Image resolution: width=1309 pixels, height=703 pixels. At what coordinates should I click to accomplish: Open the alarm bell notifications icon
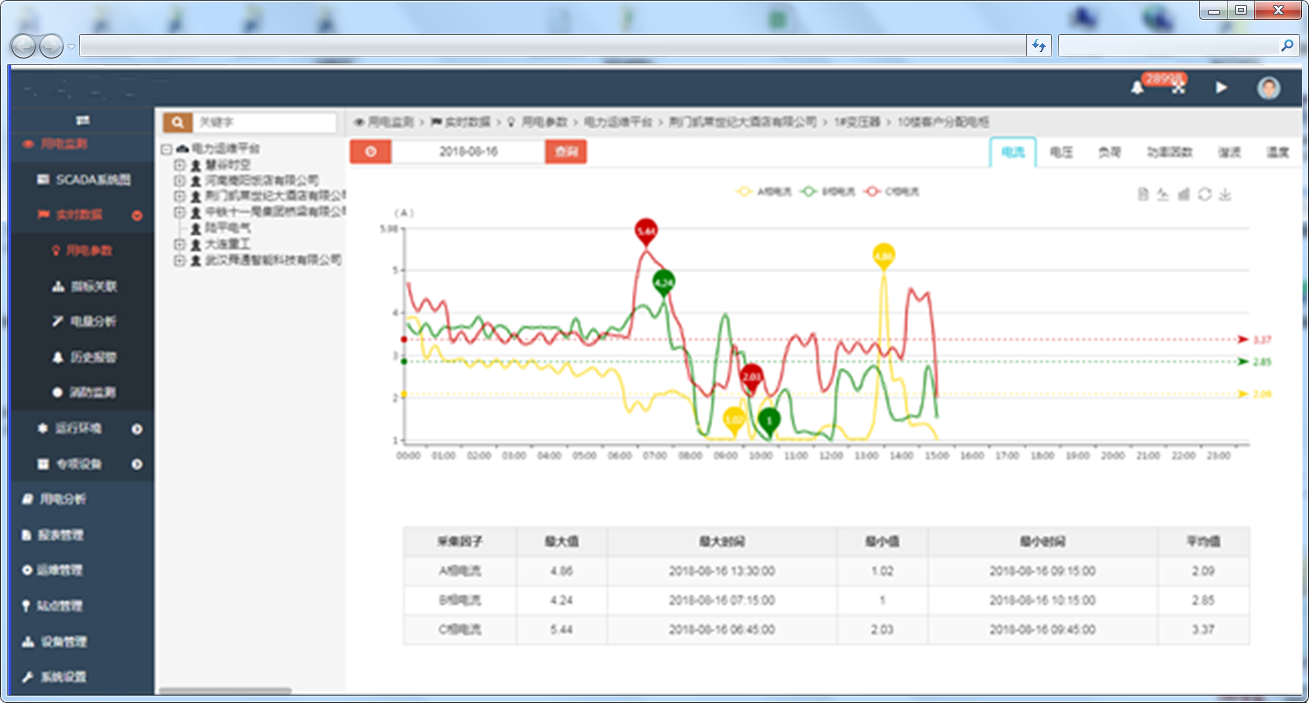pos(1137,88)
